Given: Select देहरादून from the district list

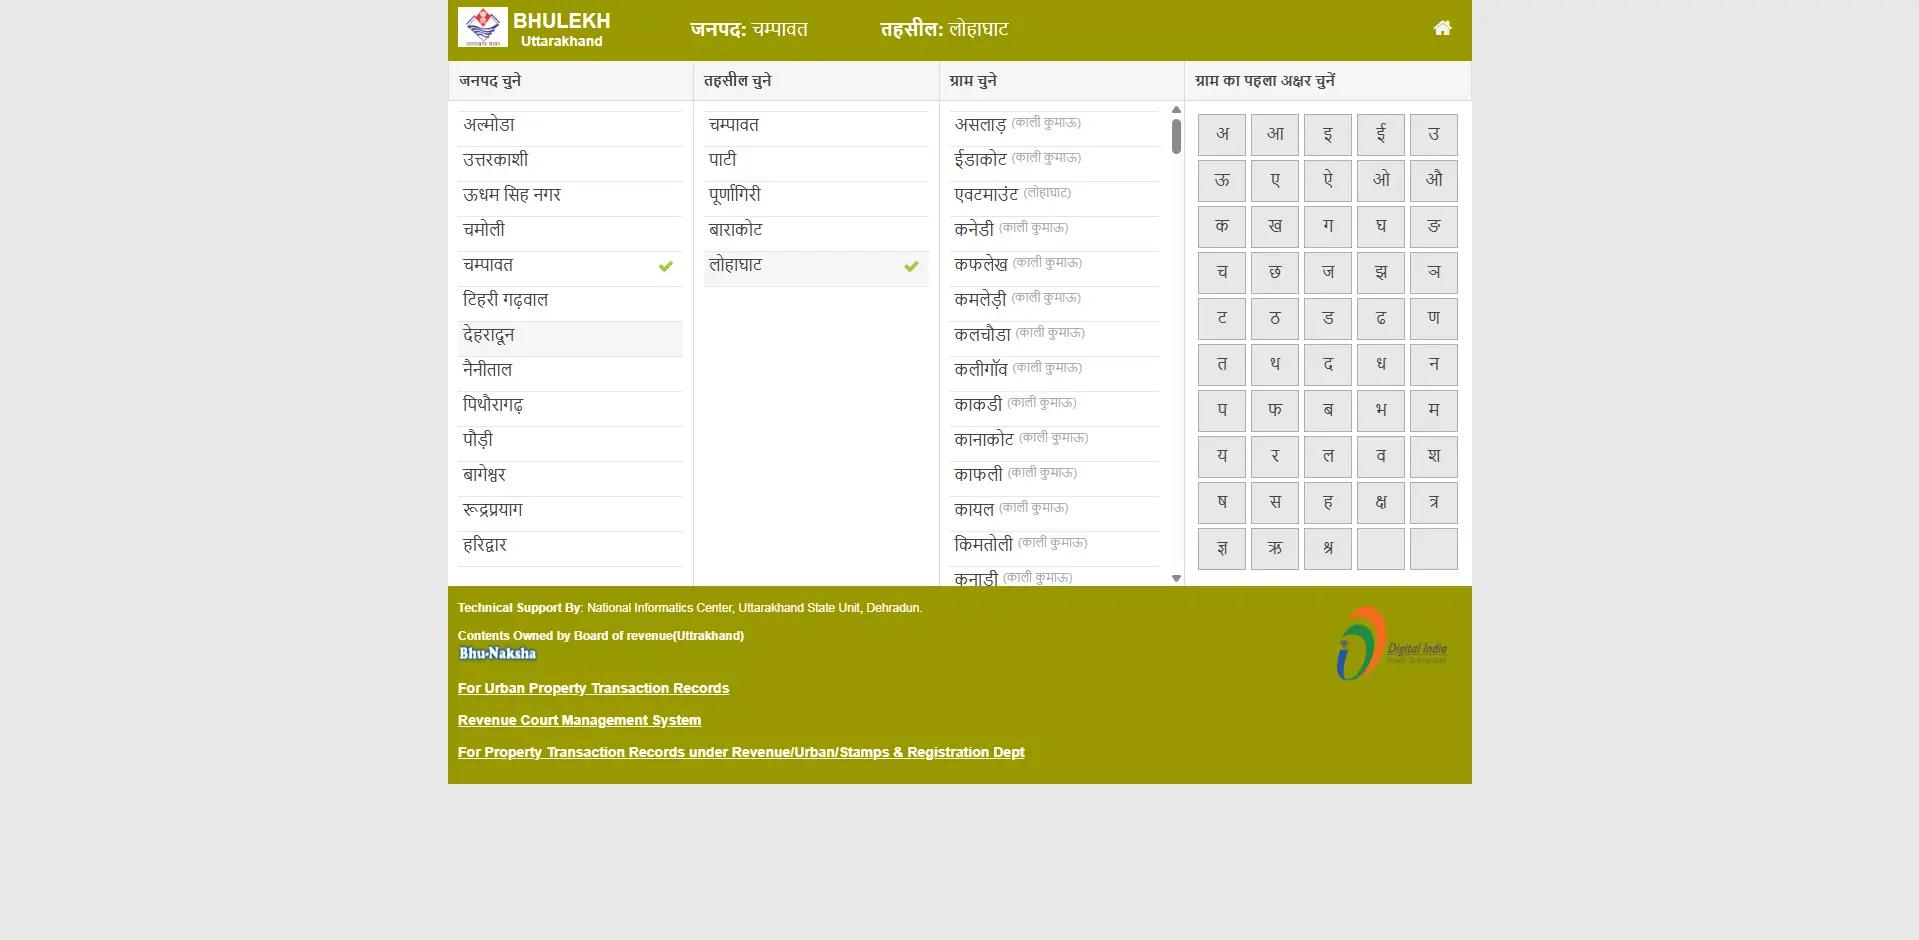Looking at the screenshot, I should (568, 336).
